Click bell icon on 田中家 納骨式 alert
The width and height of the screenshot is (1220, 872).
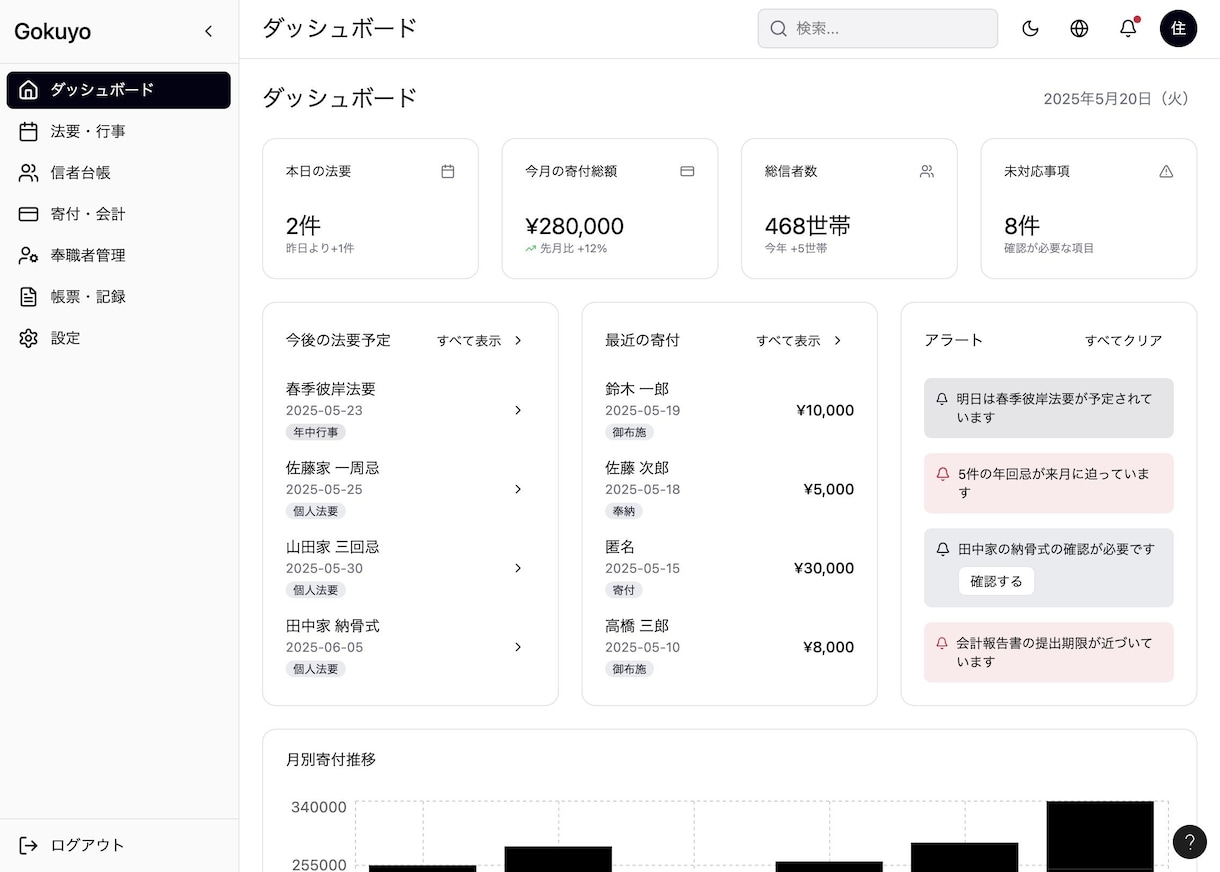click(x=942, y=549)
